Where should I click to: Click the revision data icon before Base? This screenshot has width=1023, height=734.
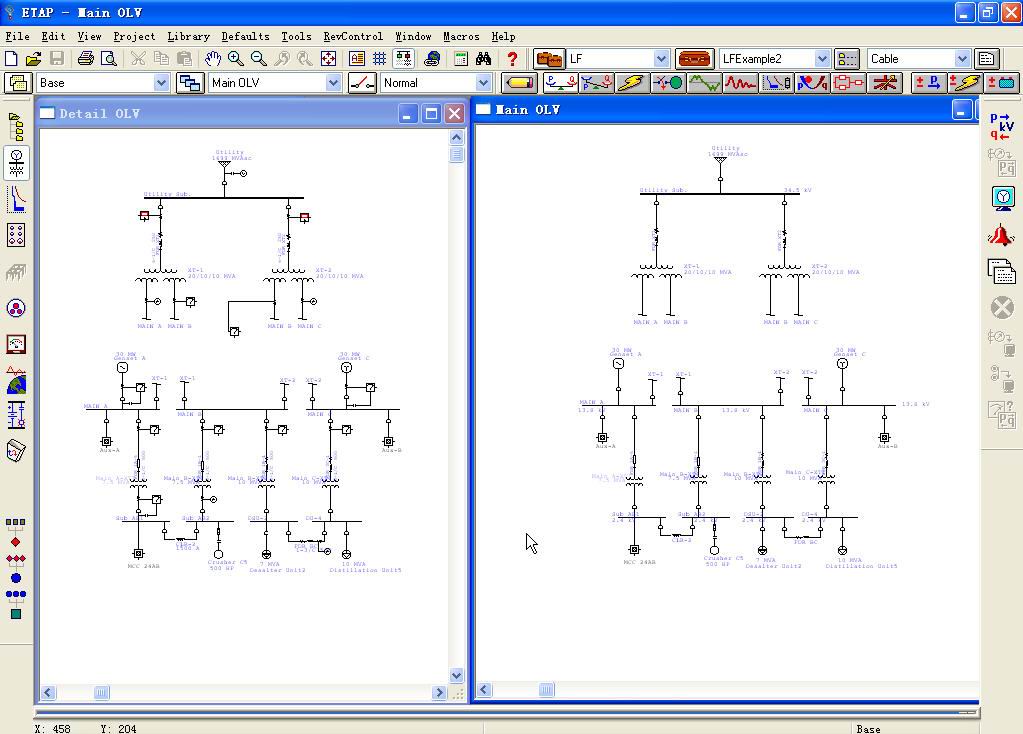(18, 83)
